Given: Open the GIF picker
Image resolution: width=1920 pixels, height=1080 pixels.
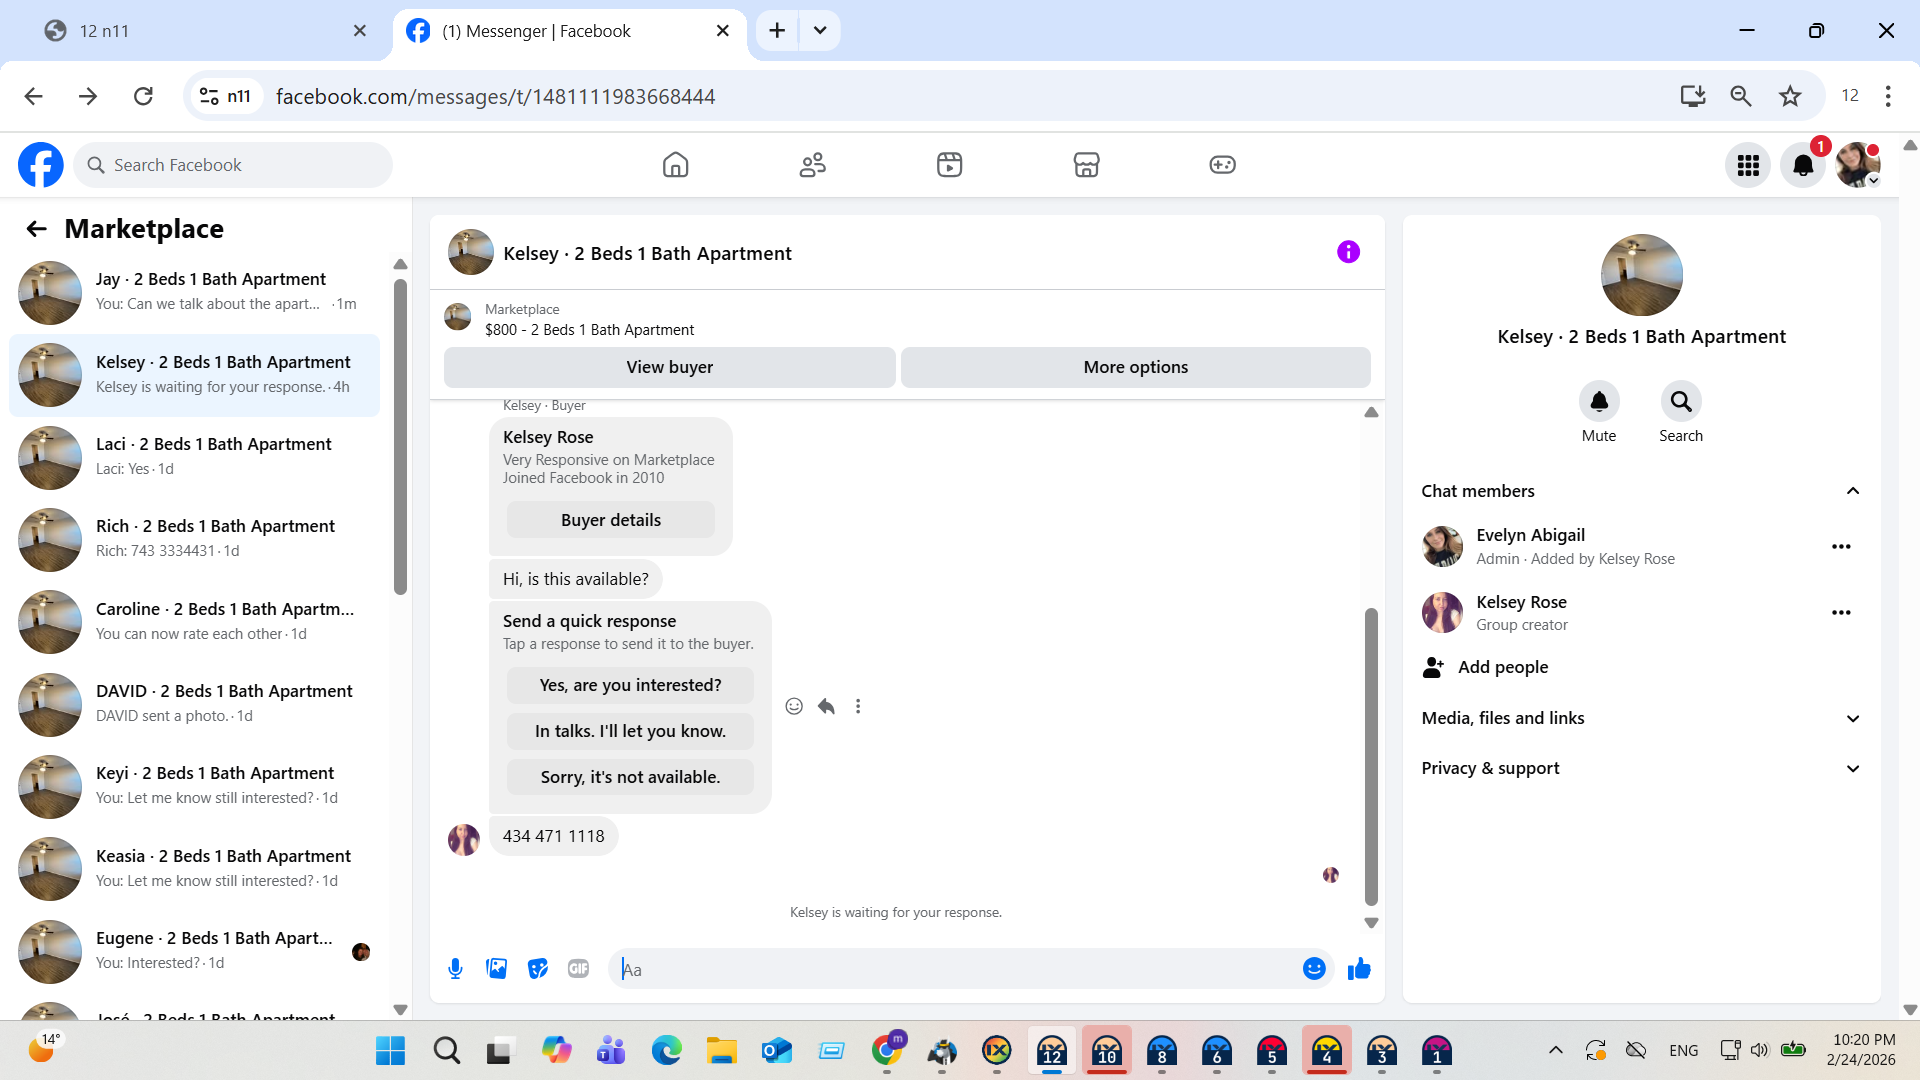Looking at the screenshot, I should point(578,968).
